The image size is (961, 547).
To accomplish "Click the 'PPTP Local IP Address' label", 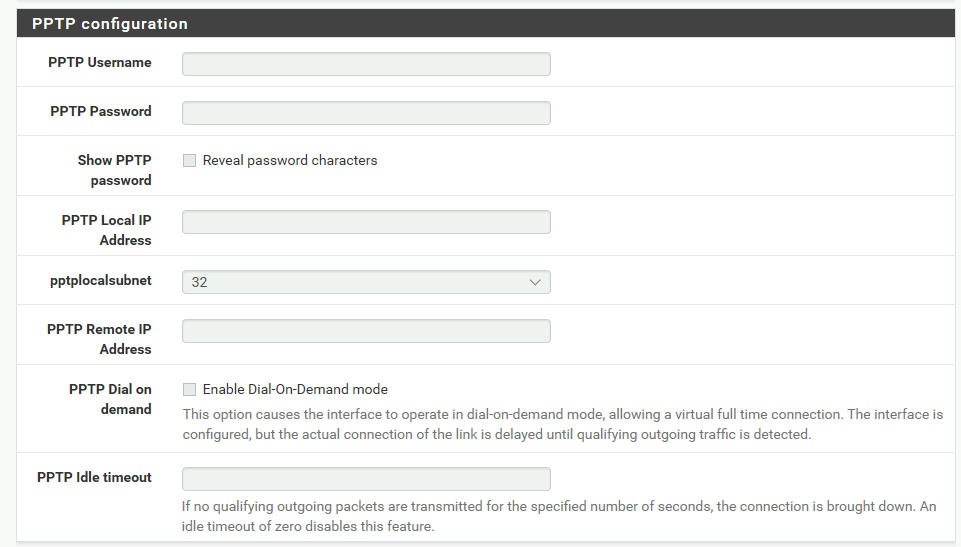I will pos(106,230).
